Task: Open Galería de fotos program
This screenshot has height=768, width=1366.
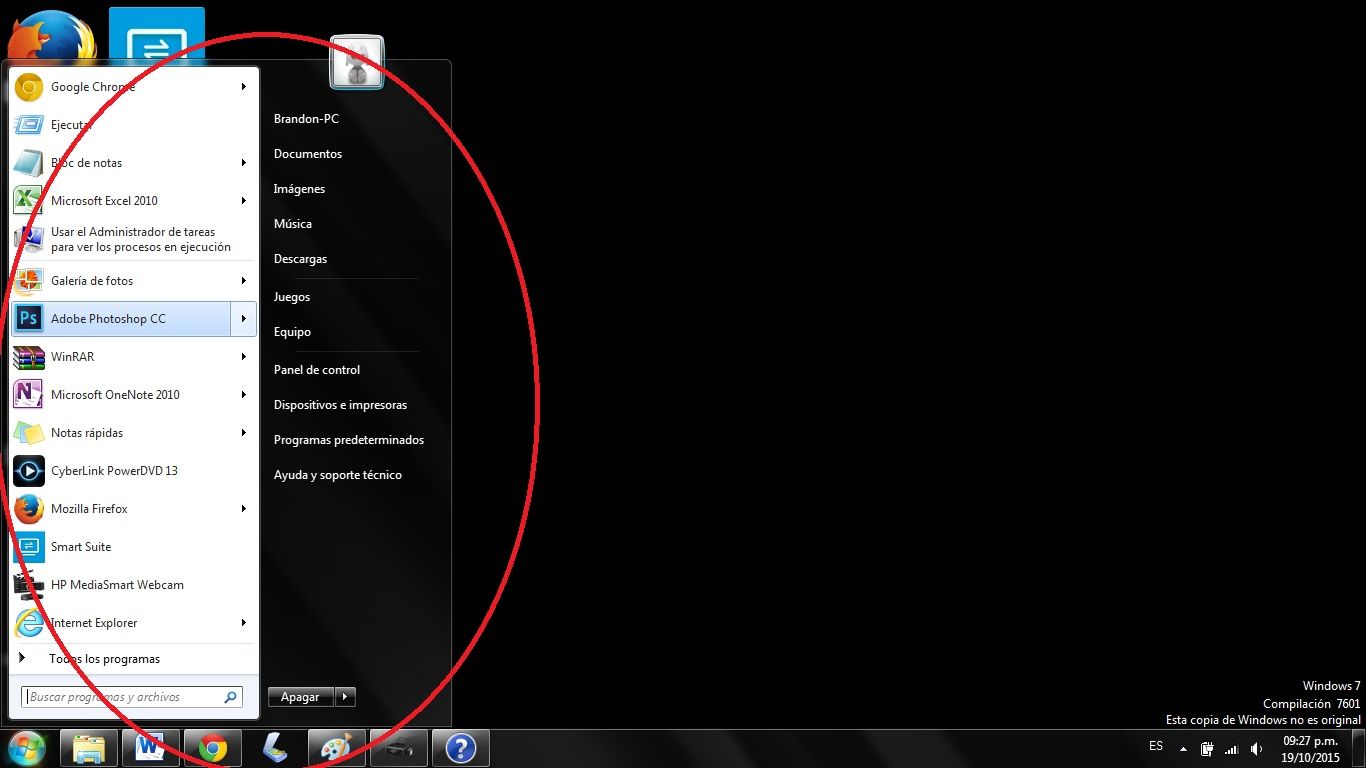Action: [134, 281]
